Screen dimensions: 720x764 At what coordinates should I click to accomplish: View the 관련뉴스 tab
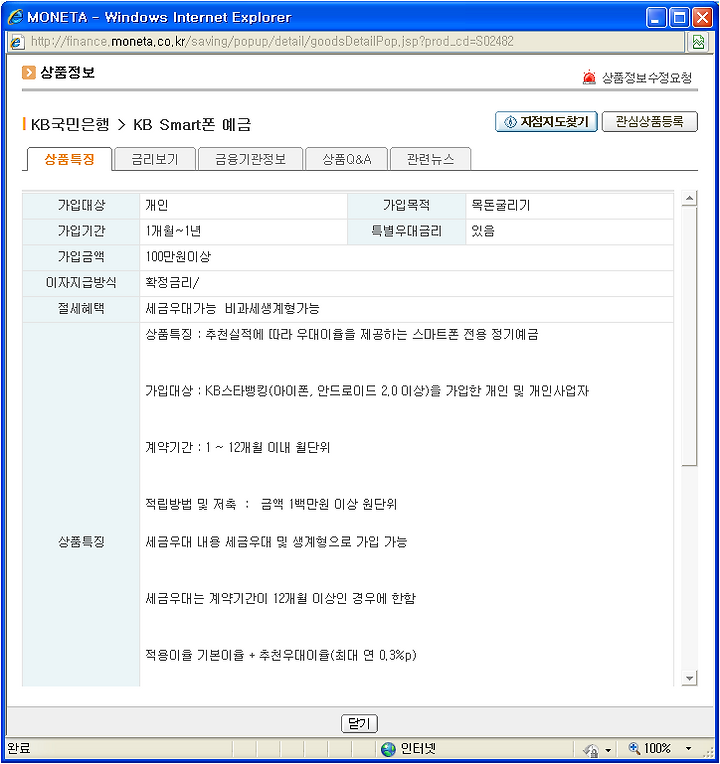[x=431, y=159]
